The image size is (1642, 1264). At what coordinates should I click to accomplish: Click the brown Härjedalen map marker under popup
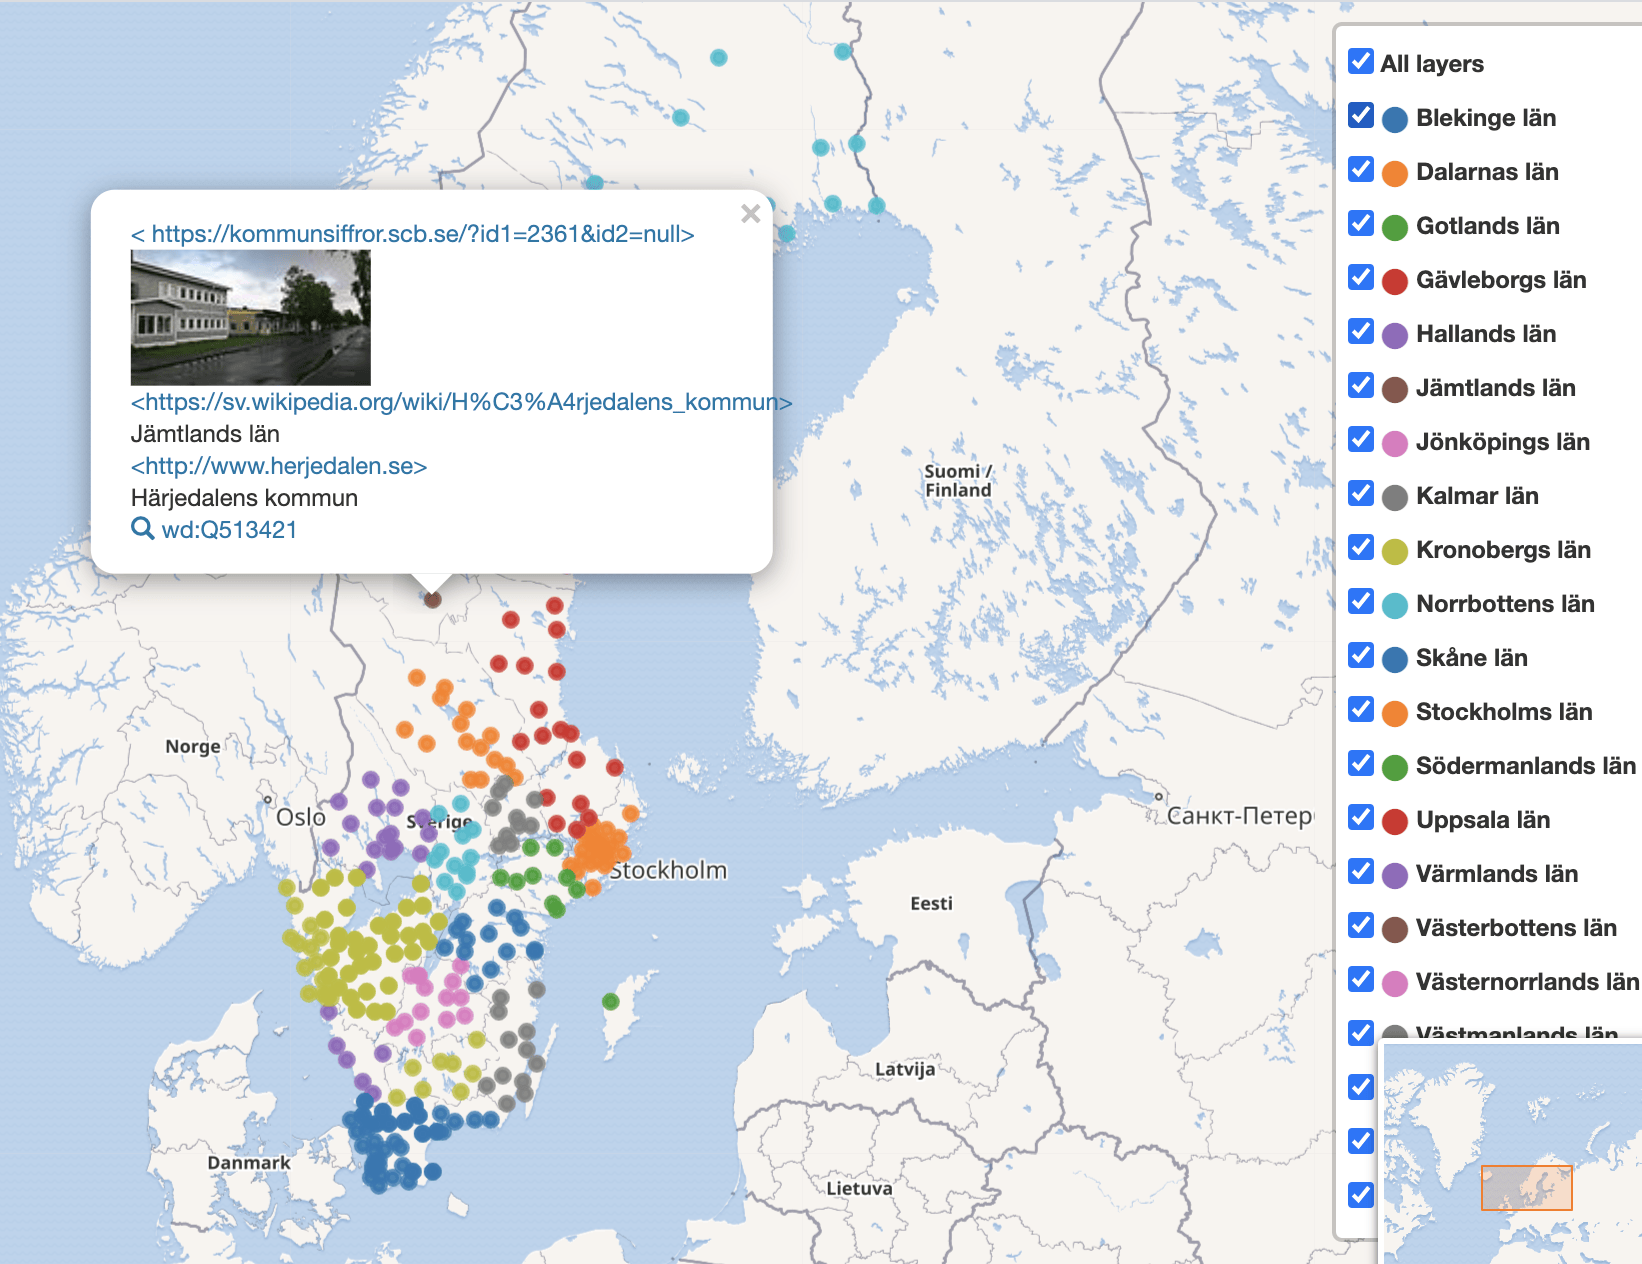[x=432, y=599]
